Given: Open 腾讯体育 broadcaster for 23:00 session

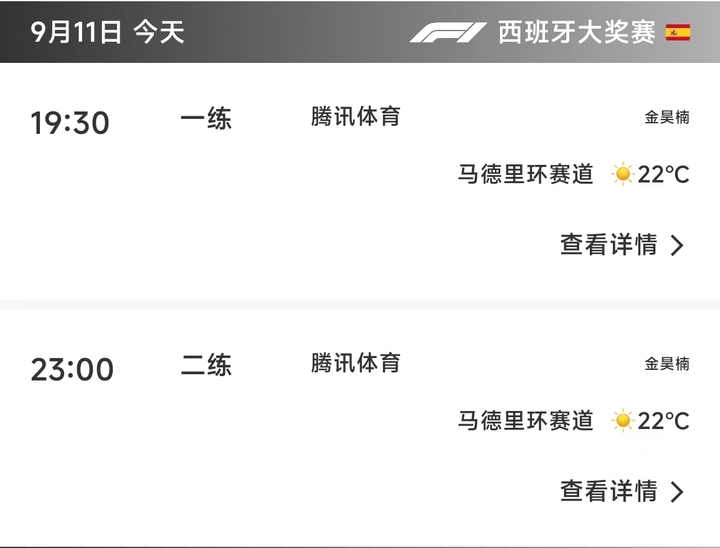Looking at the screenshot, I should click(355, 363).
